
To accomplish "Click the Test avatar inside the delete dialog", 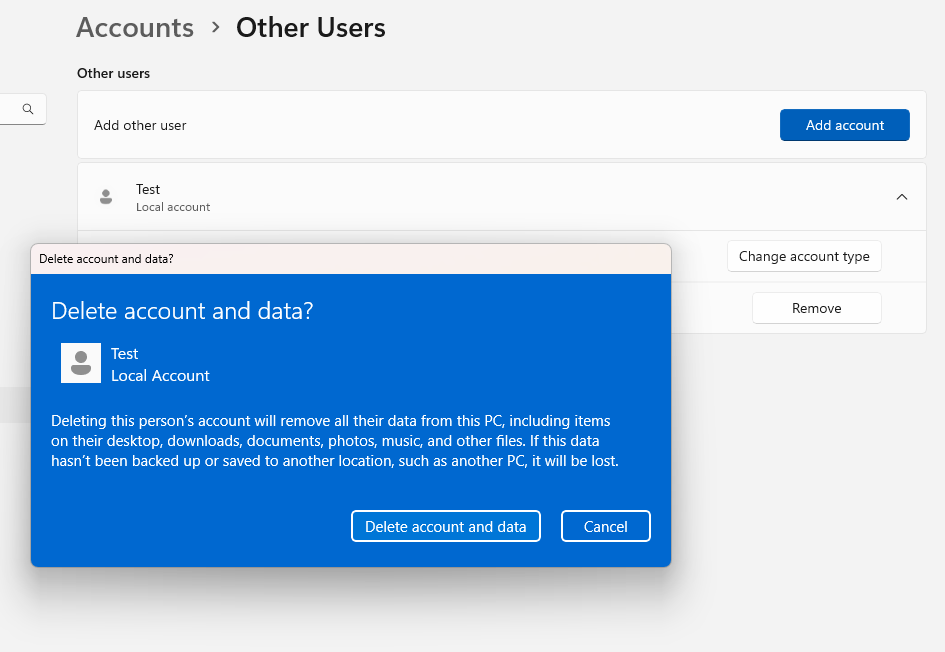I will point(81,363).
